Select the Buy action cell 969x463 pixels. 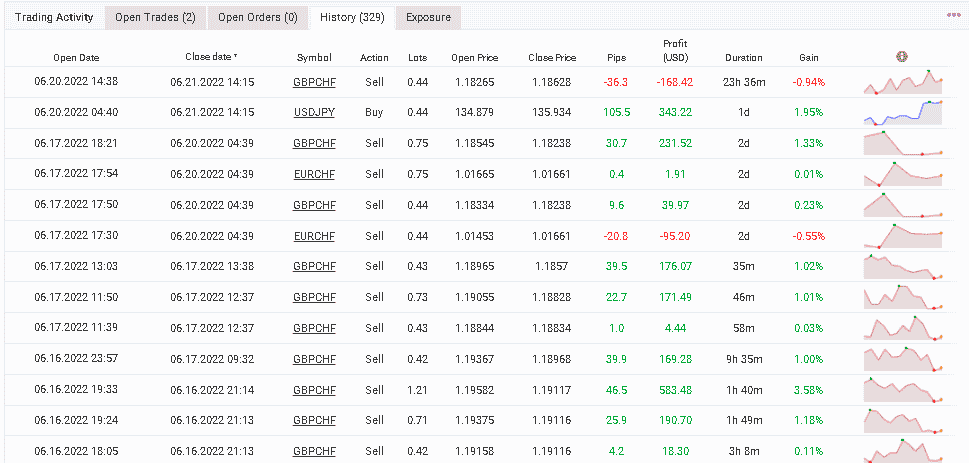pos(374,113)
